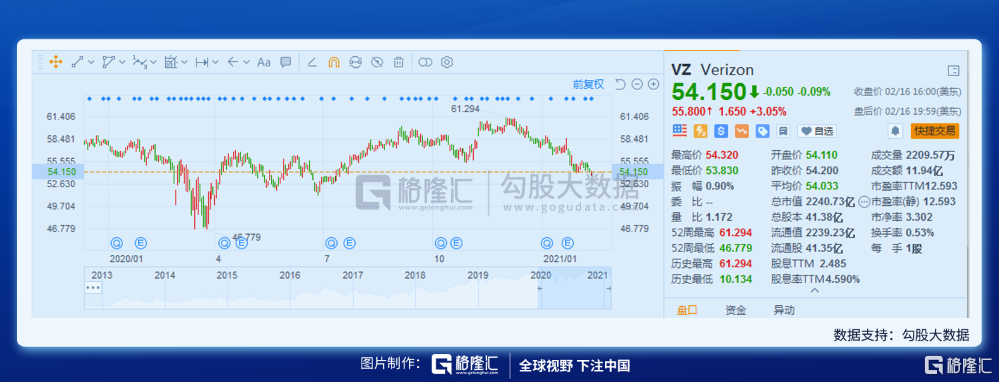
Task: Open chart settings gear
Action: [x=447, y=62]
